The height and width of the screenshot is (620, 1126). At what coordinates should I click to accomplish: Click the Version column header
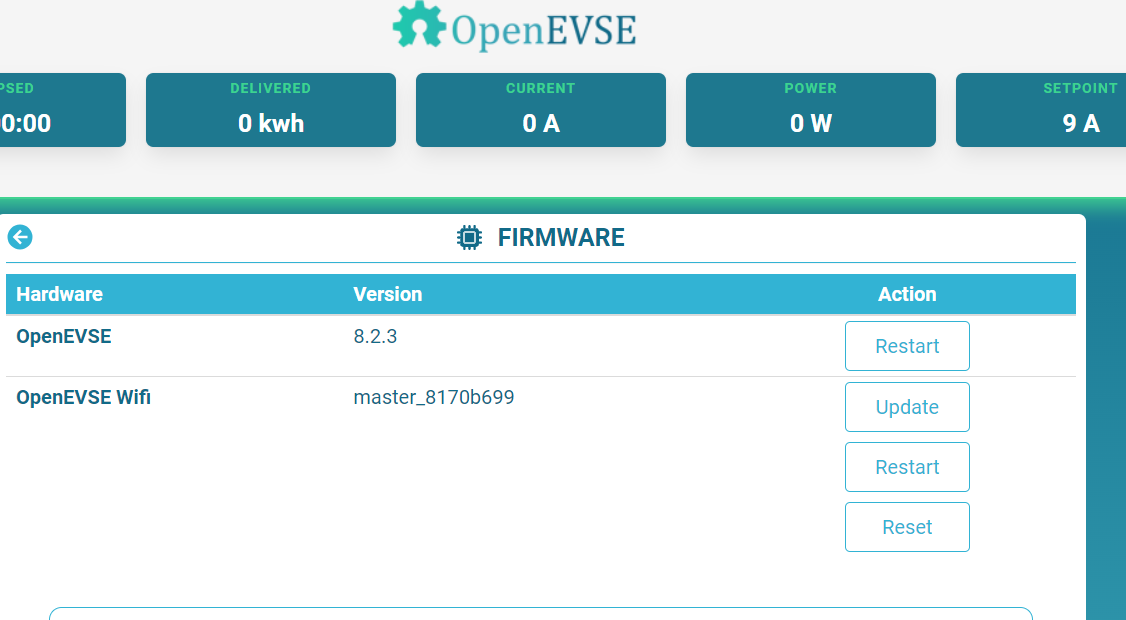point(388,294)
